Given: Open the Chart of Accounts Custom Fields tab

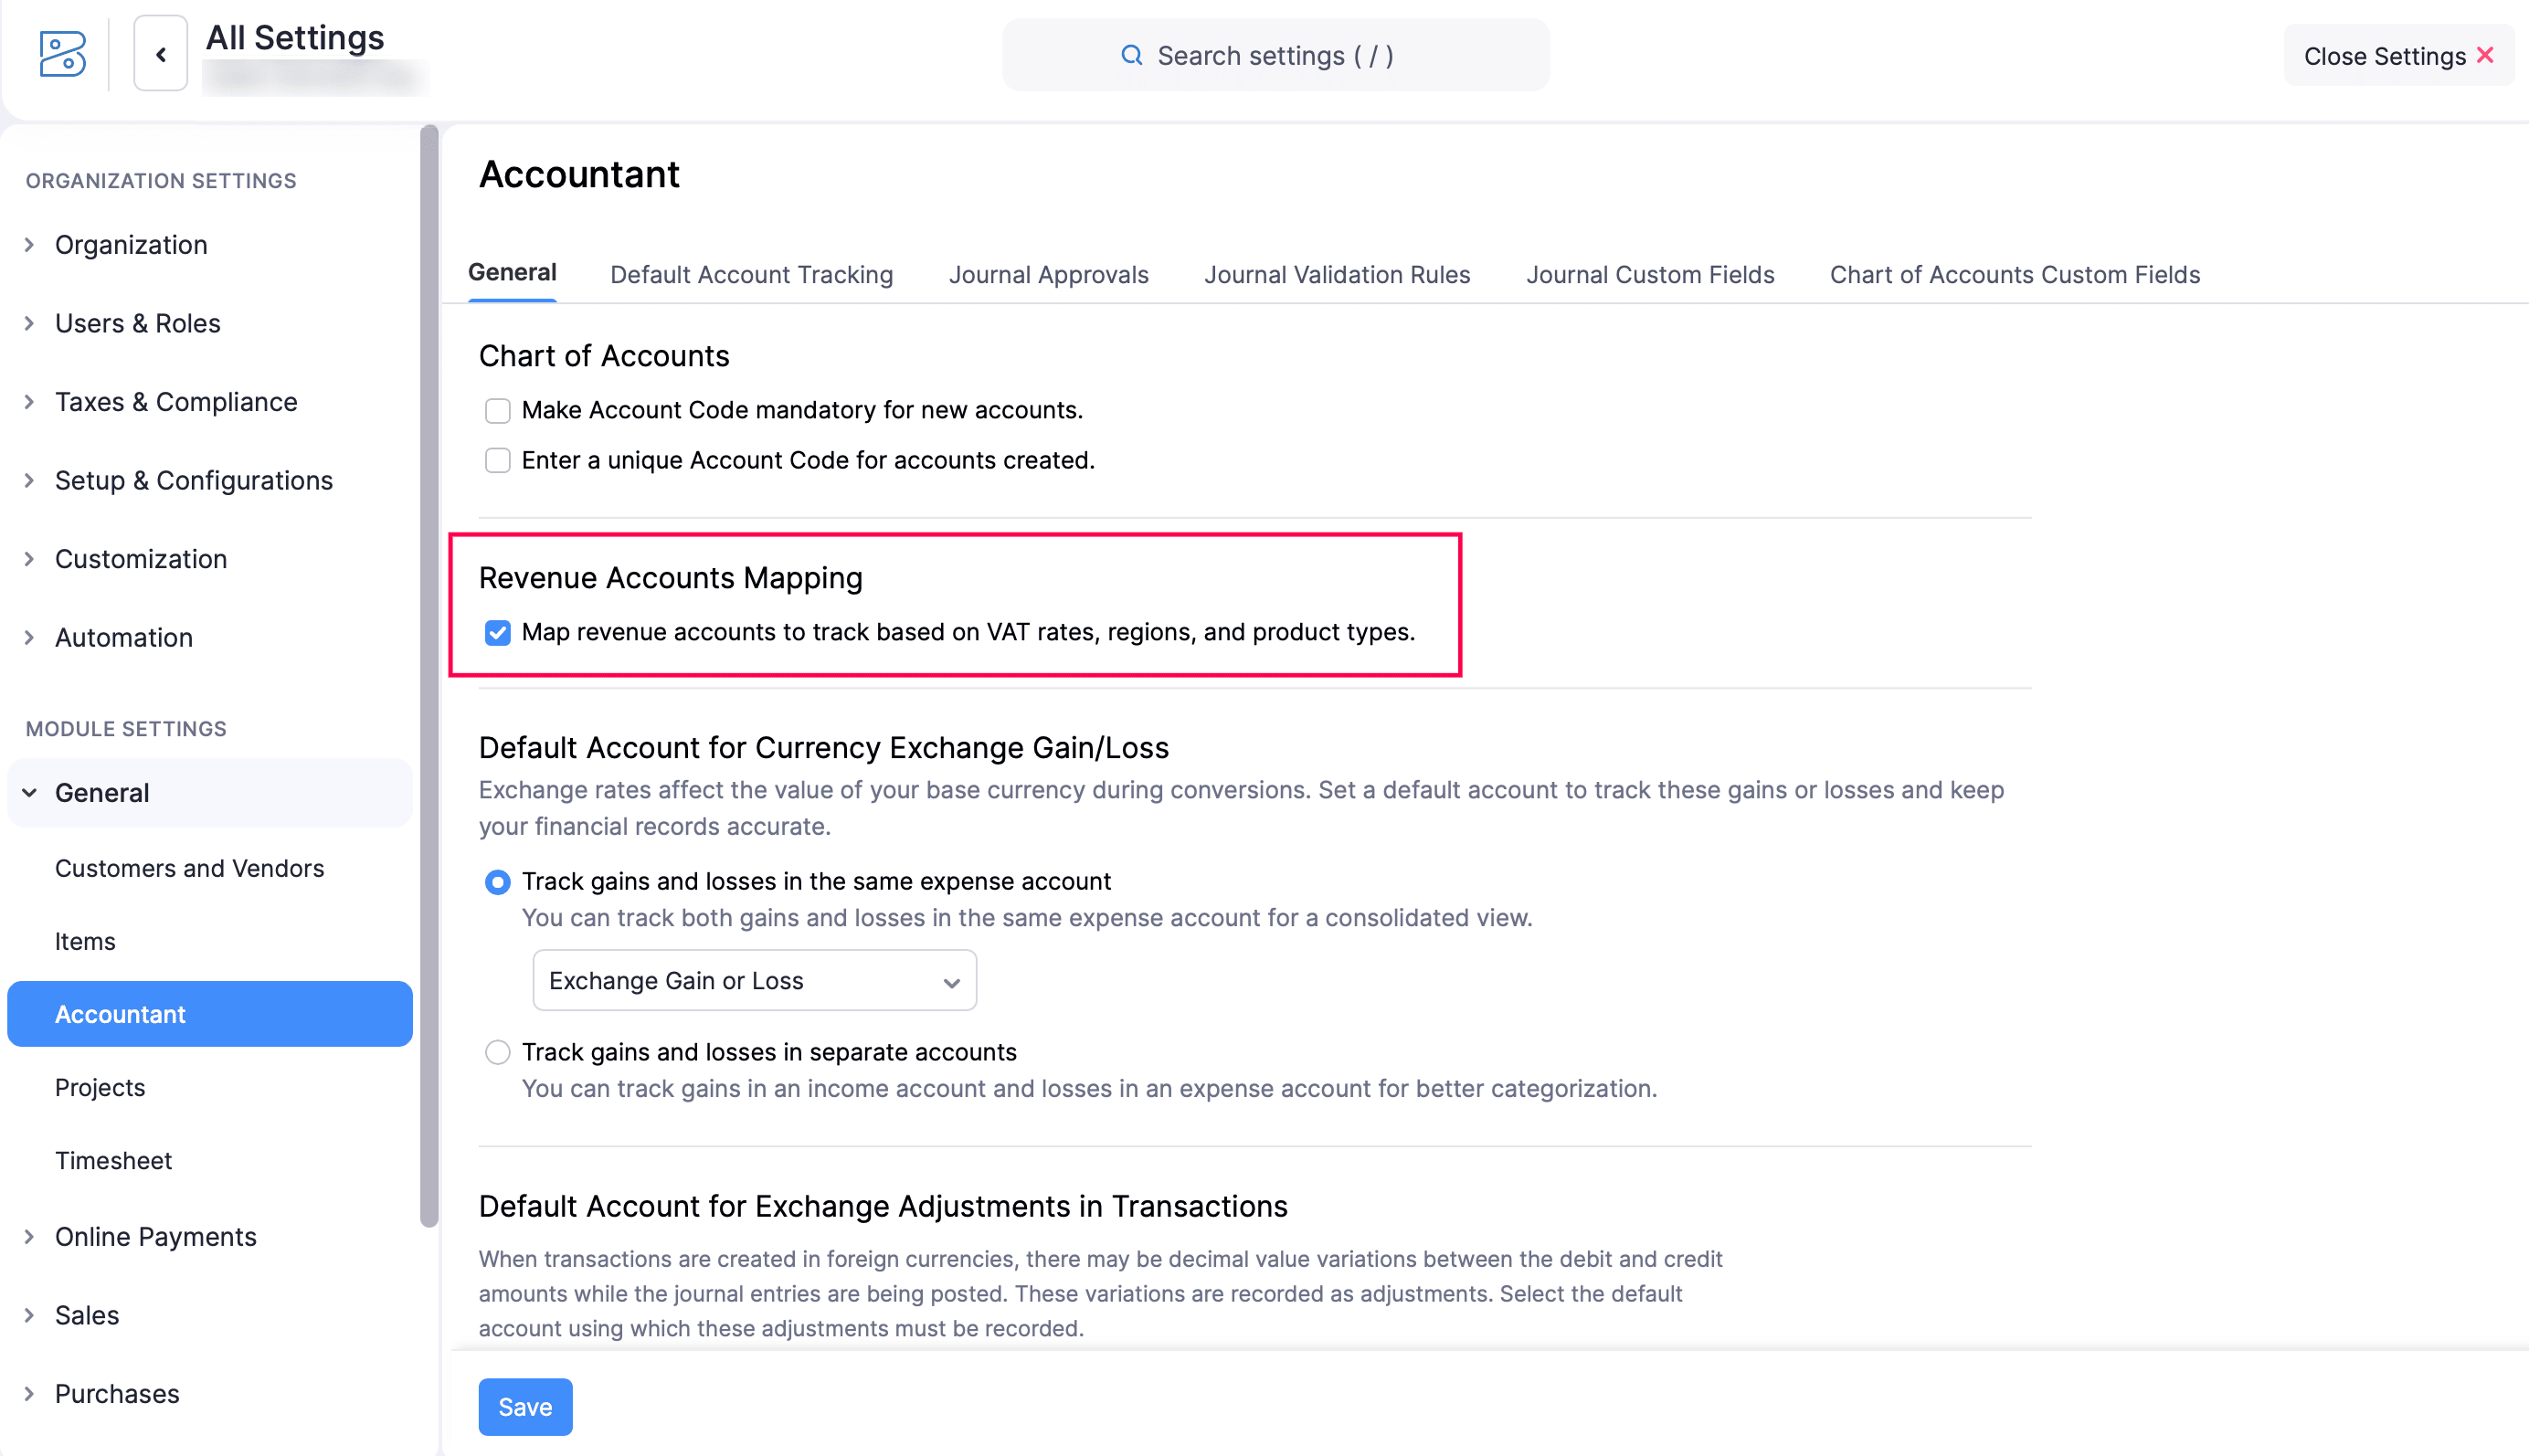Looking at the screenshot, I should click(2014, 274).
